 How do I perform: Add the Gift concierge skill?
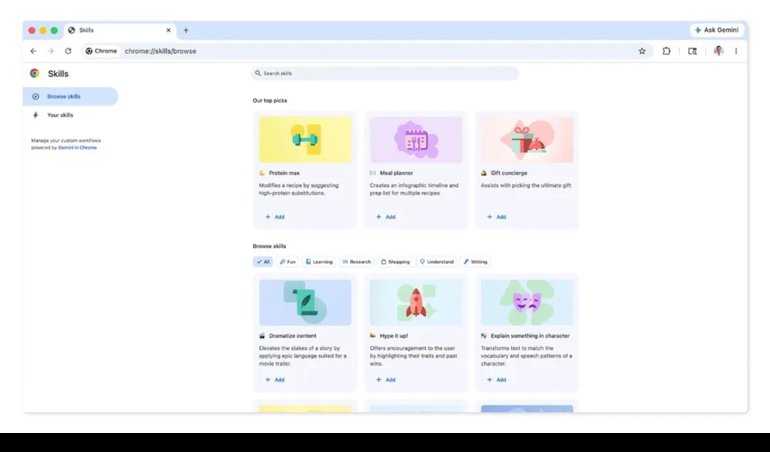point(497,216)
